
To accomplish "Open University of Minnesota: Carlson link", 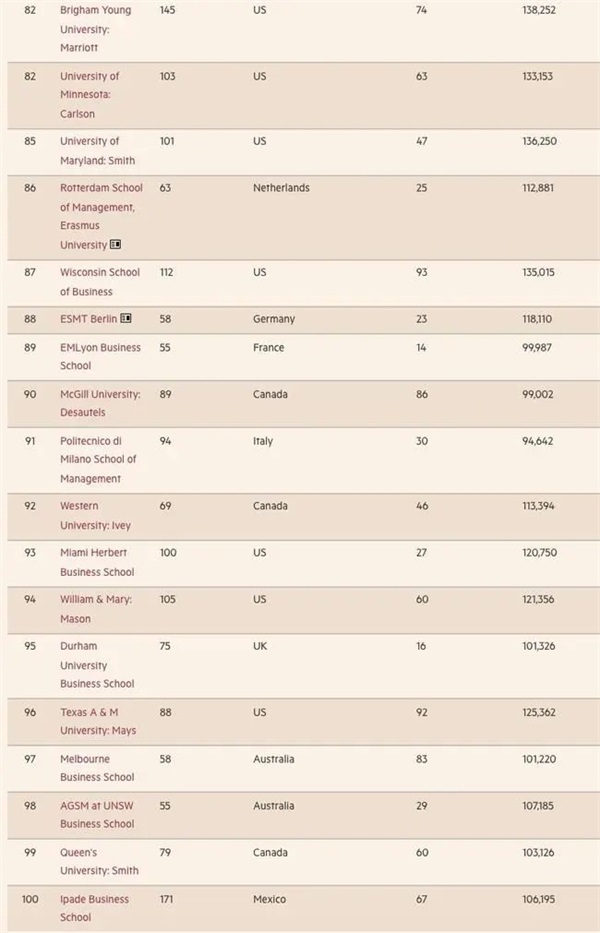I will coord(89,95).
